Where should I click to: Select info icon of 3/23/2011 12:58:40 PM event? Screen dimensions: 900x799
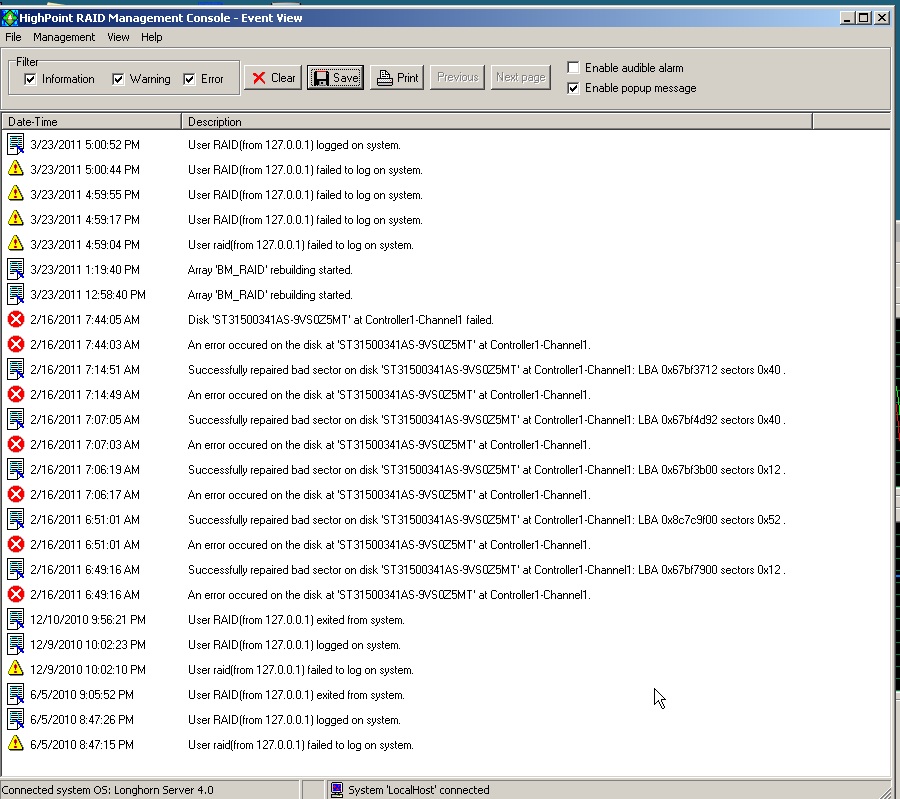[x=15, y=294]
